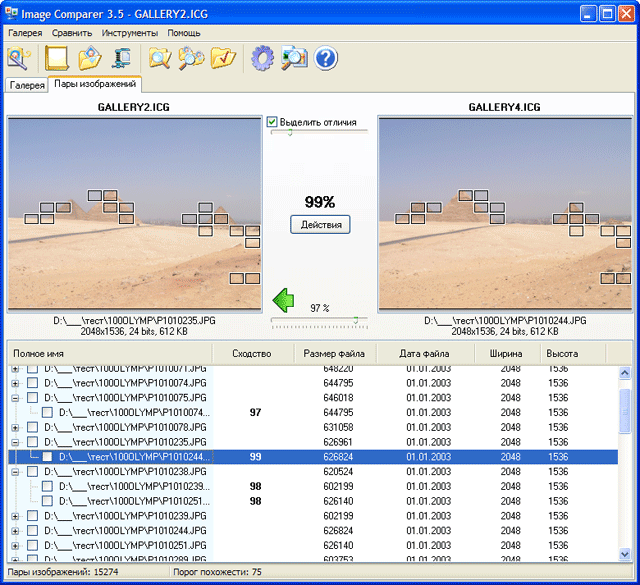Viewport: 640px width, 585px height.
Task: Click the folder with checkmark icon
Action: point(223,58)
